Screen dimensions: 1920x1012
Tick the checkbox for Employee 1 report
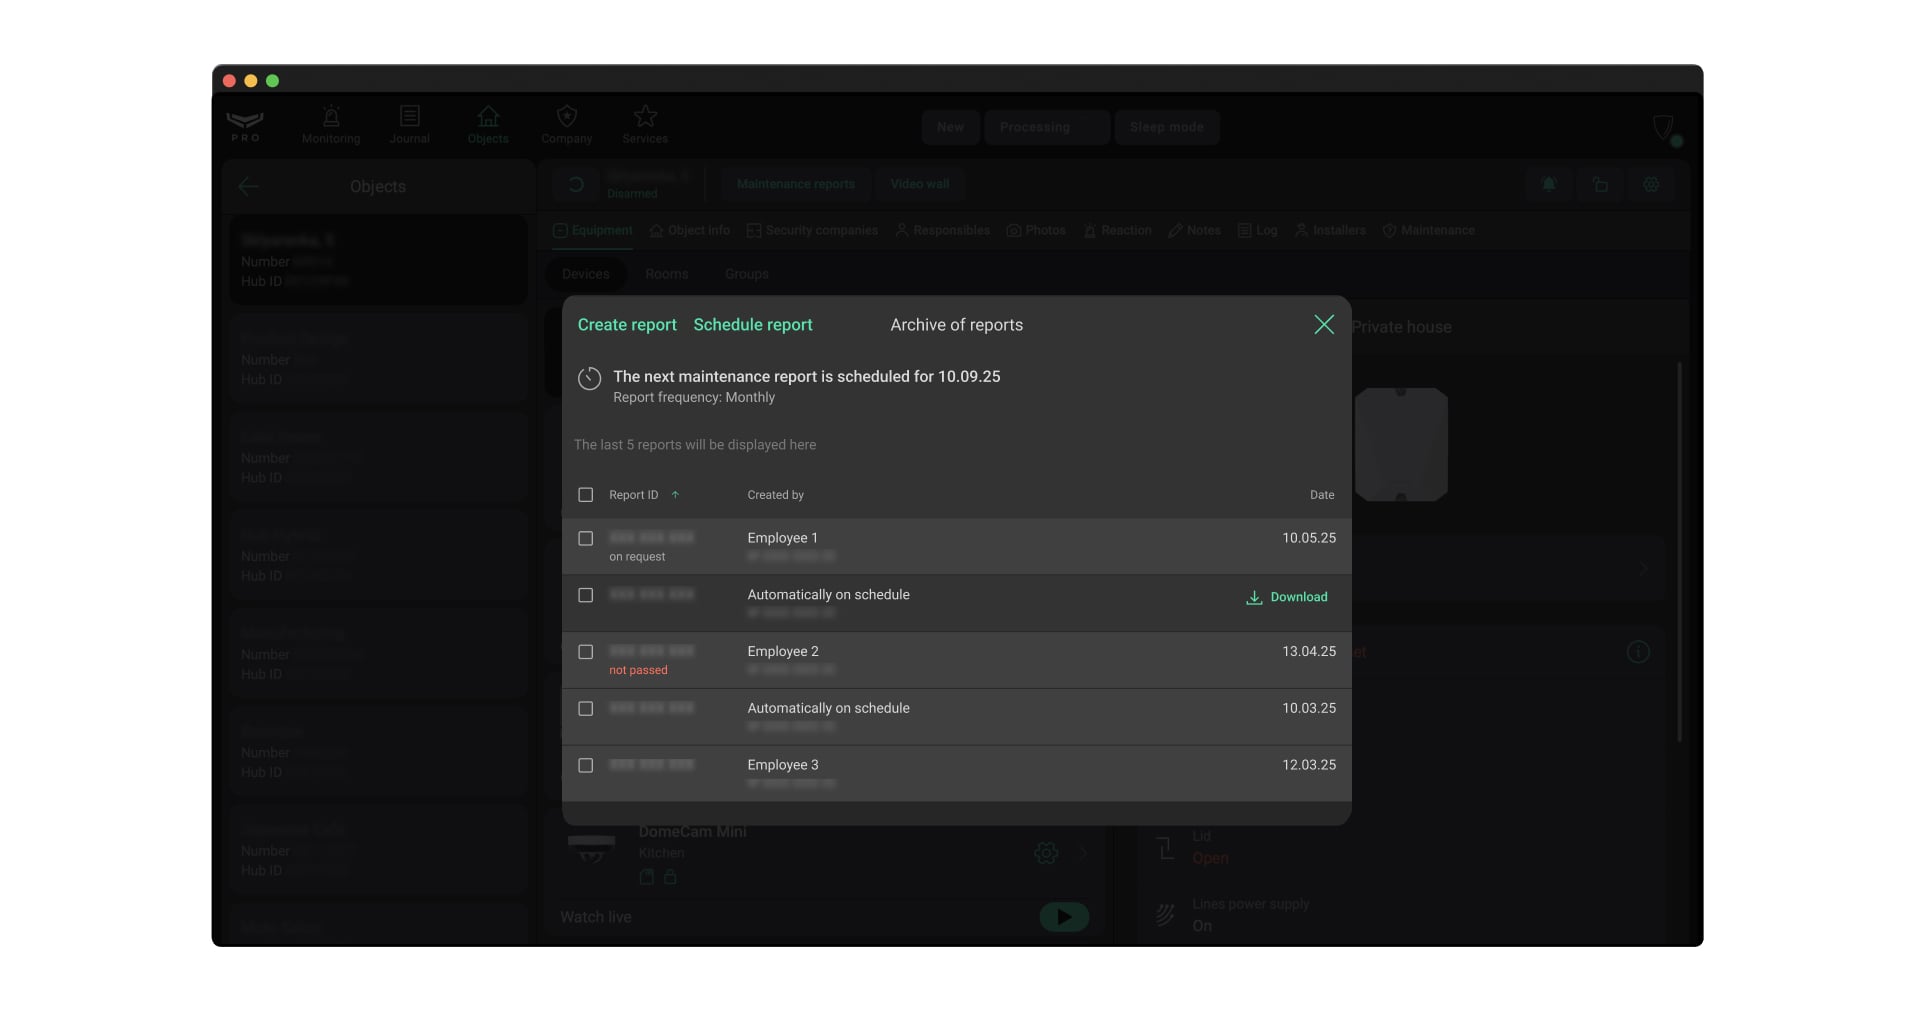coord(586,539)
